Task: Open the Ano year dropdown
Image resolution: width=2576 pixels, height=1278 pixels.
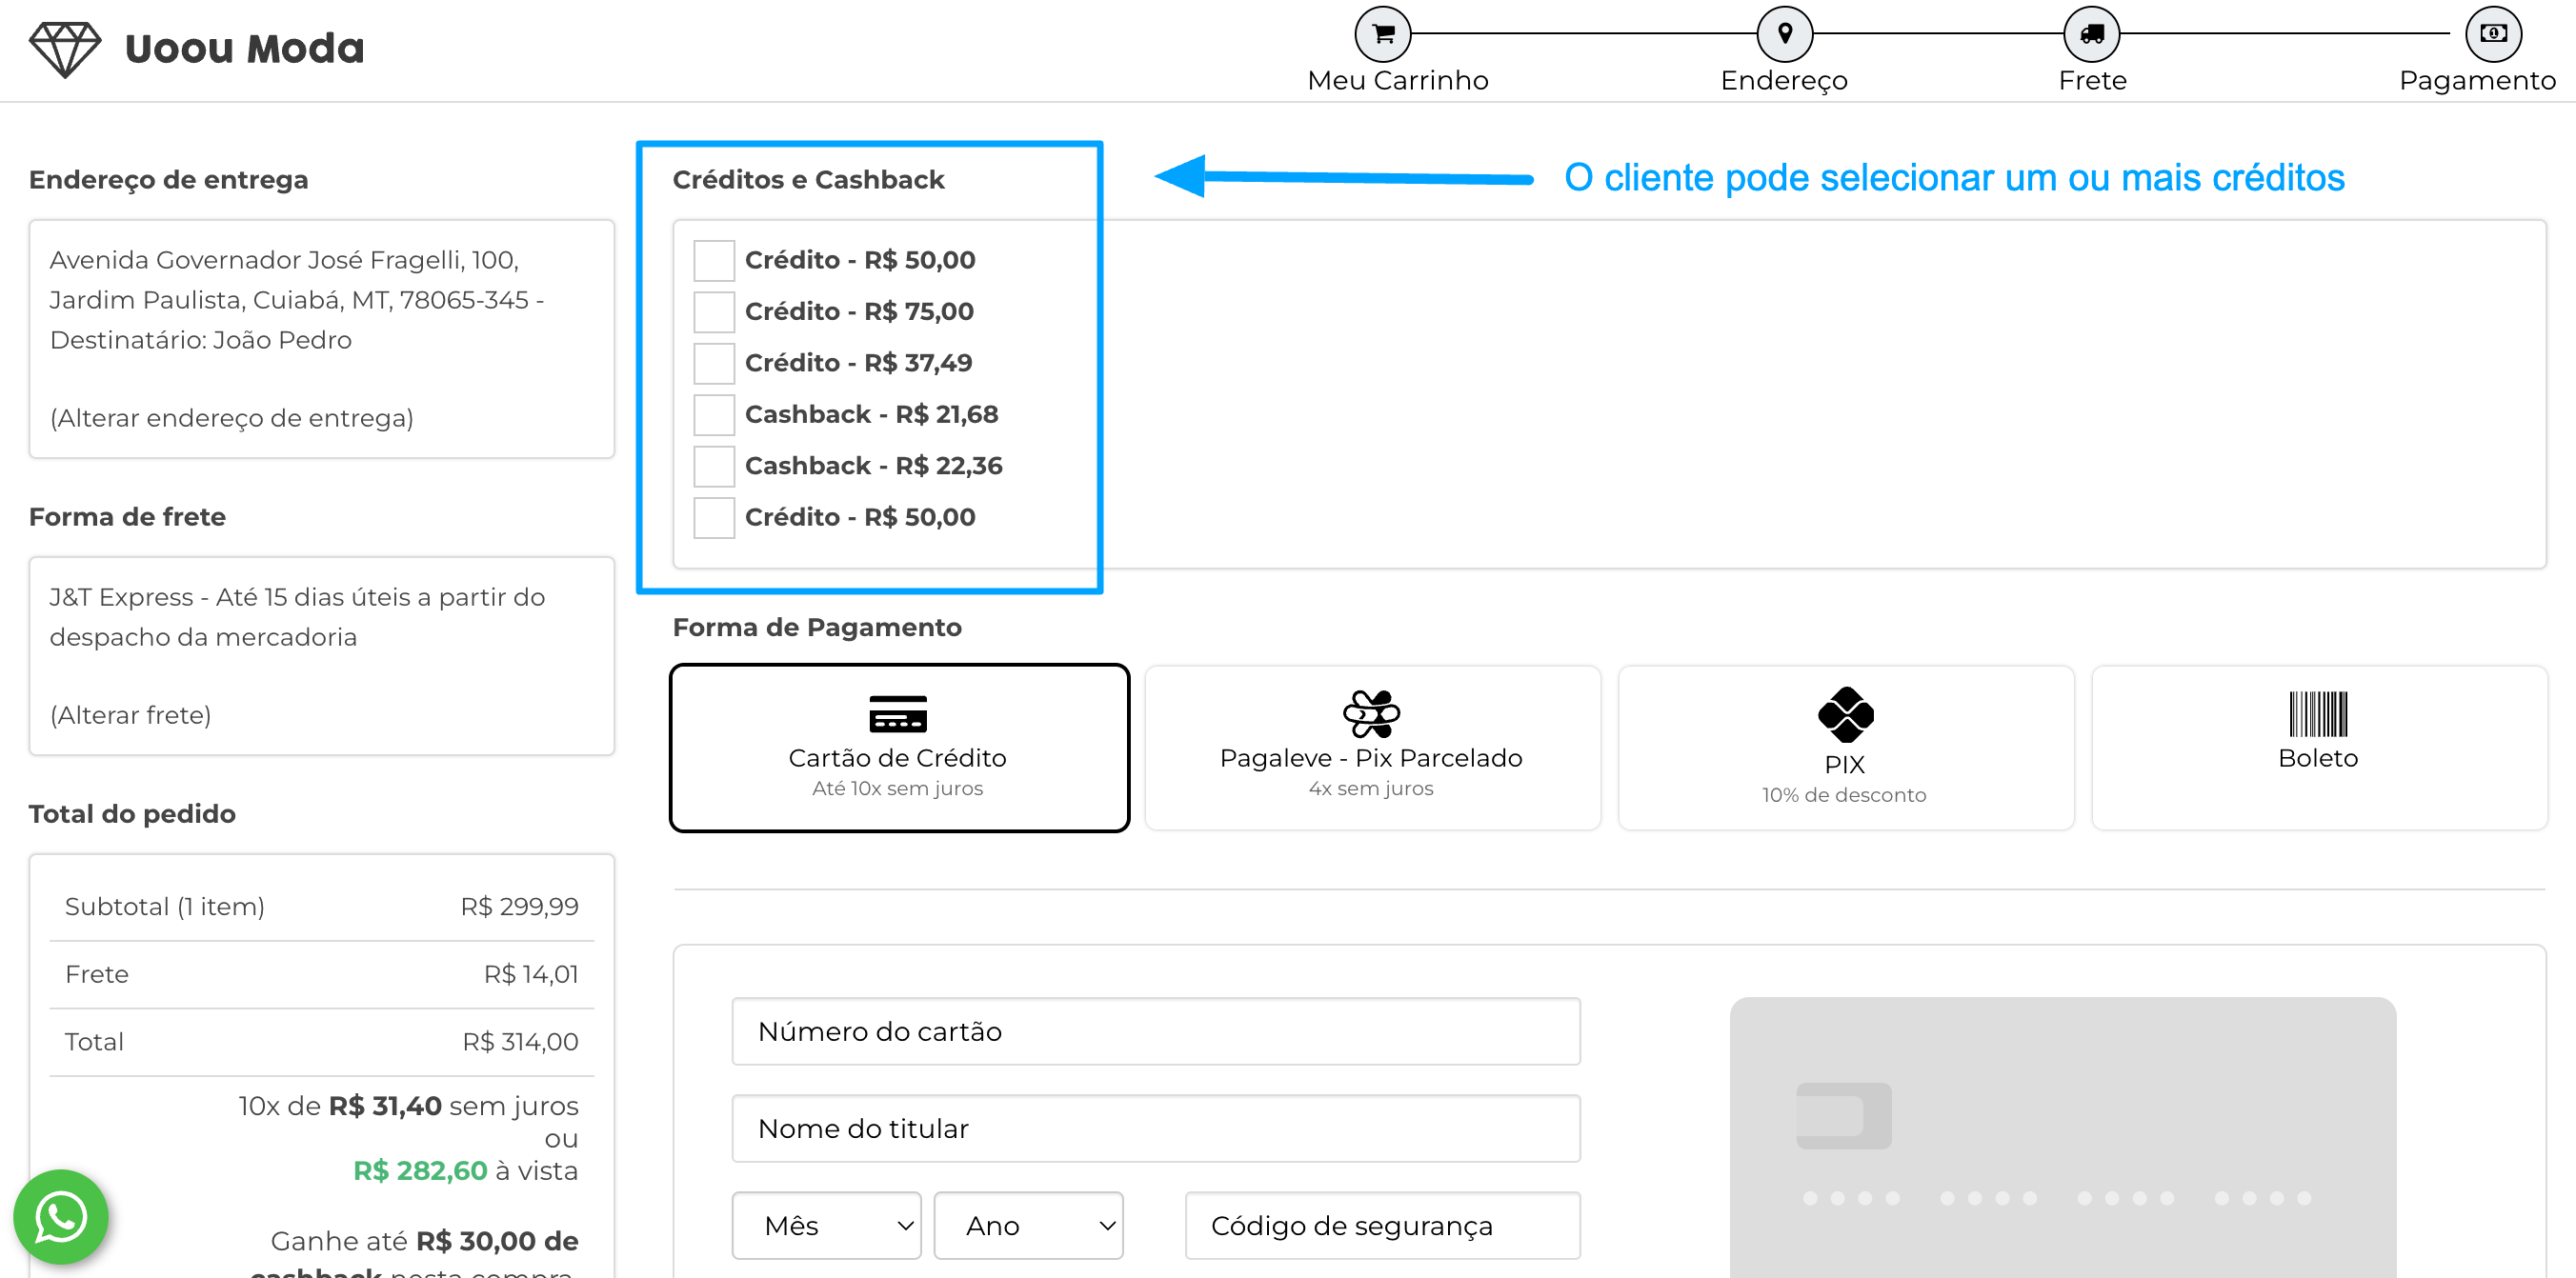Action: click(1028, 1225)
